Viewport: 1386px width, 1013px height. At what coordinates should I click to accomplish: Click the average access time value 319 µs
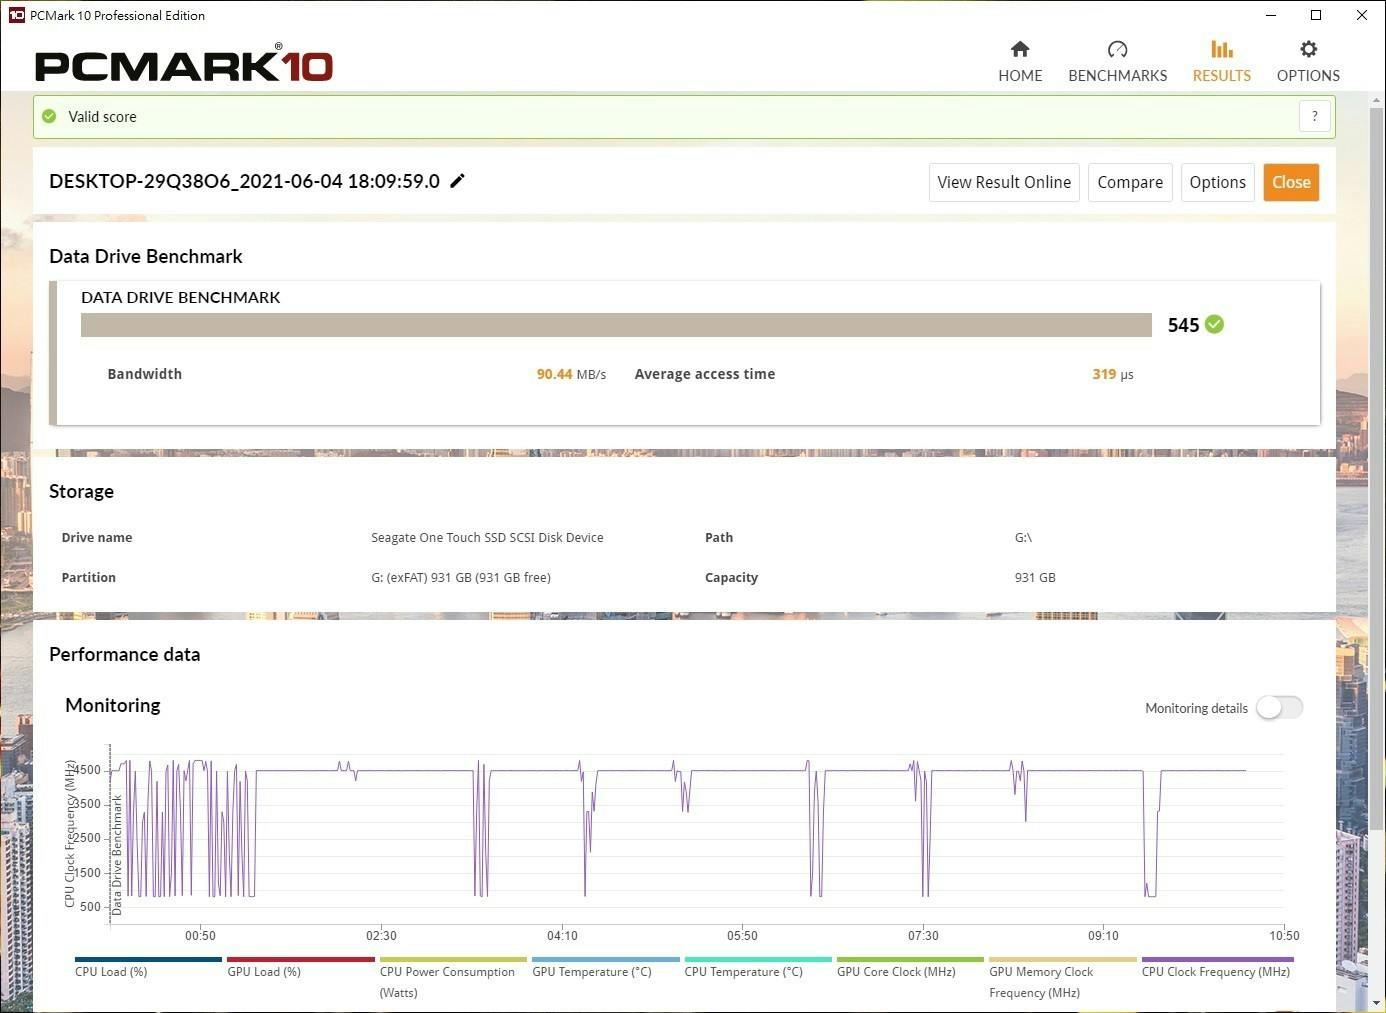tap(1112, 374)
